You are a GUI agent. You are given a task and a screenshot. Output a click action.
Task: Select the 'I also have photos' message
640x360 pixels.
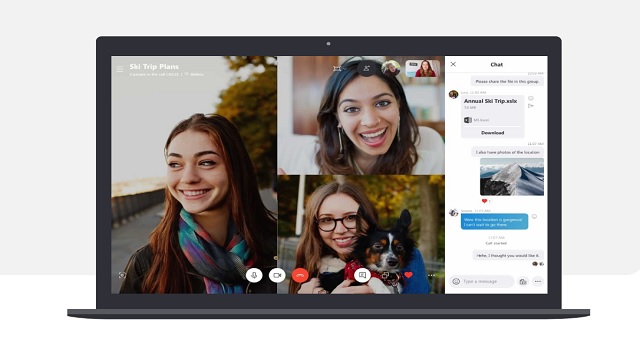(507, 152)
